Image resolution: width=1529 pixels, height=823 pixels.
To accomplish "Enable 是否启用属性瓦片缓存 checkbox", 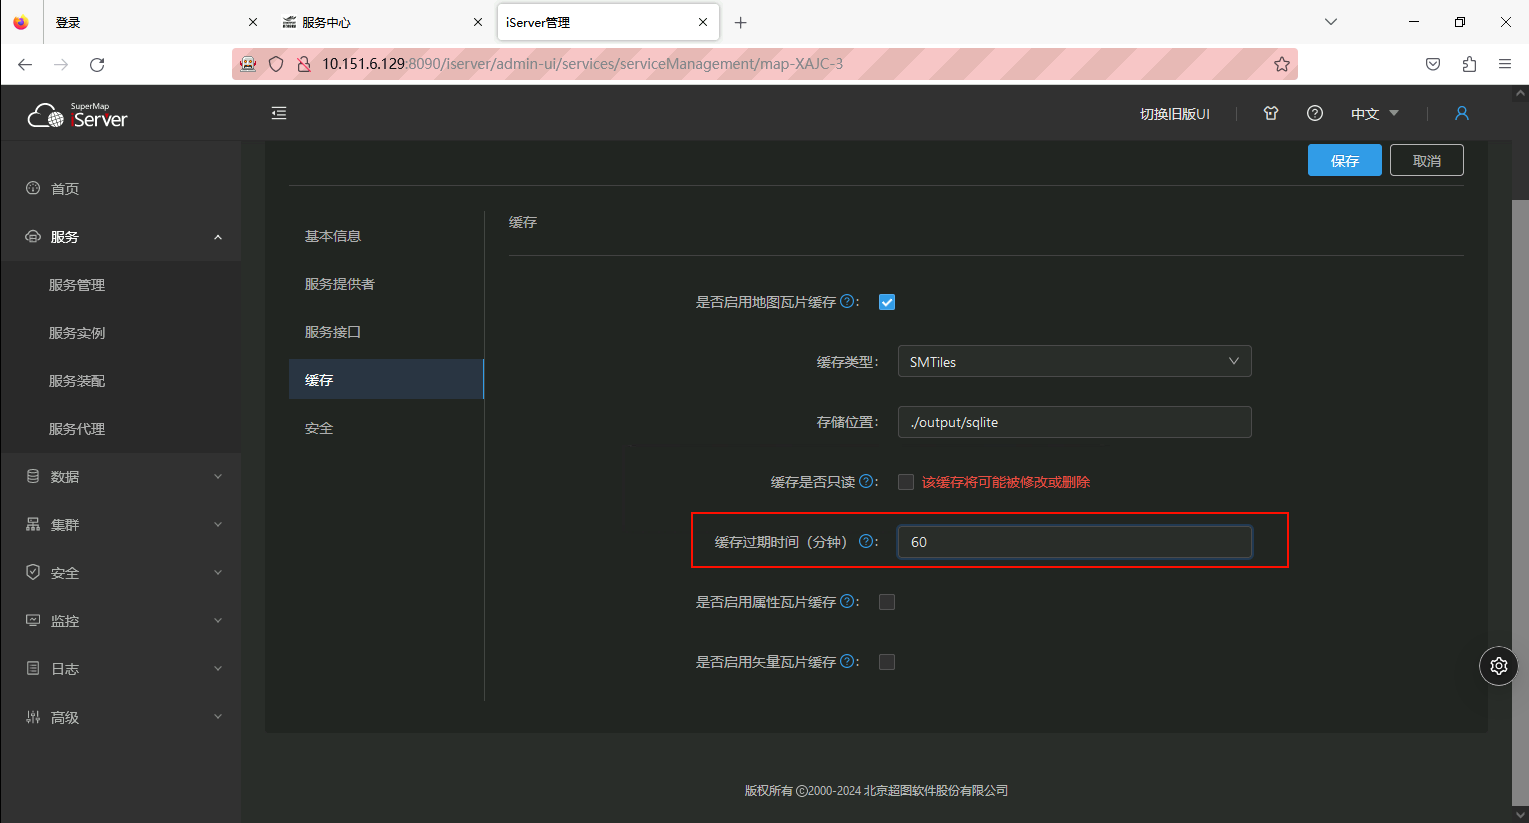I will click(x=887, y=602).
